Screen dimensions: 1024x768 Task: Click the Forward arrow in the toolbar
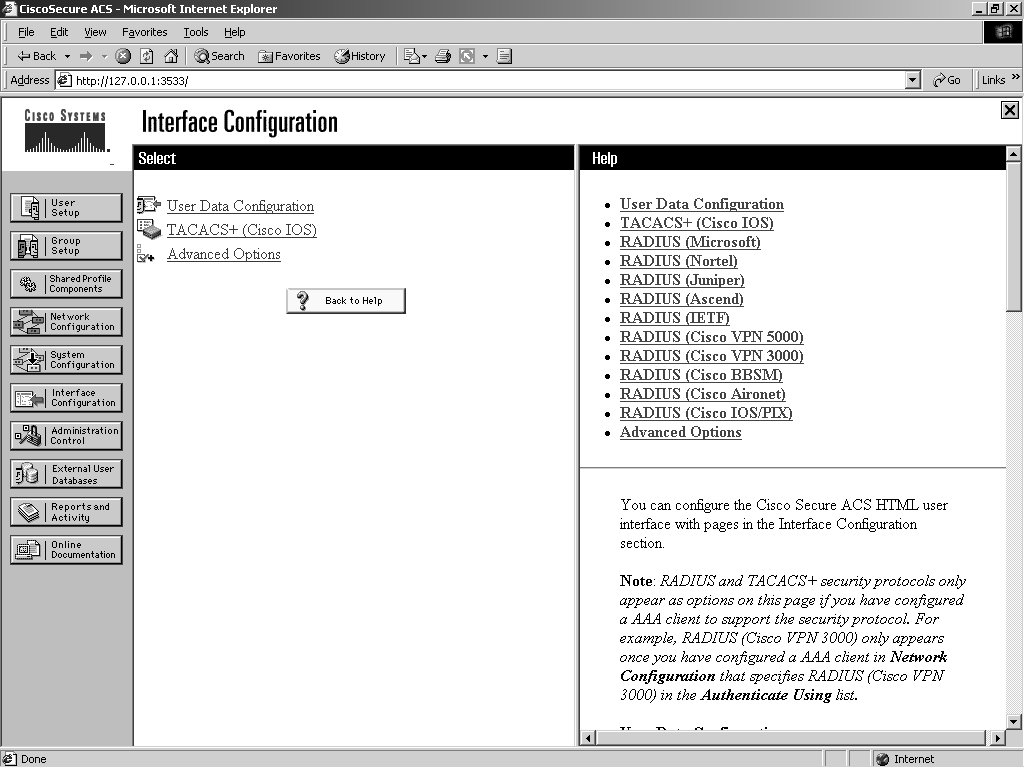[86, 56]
